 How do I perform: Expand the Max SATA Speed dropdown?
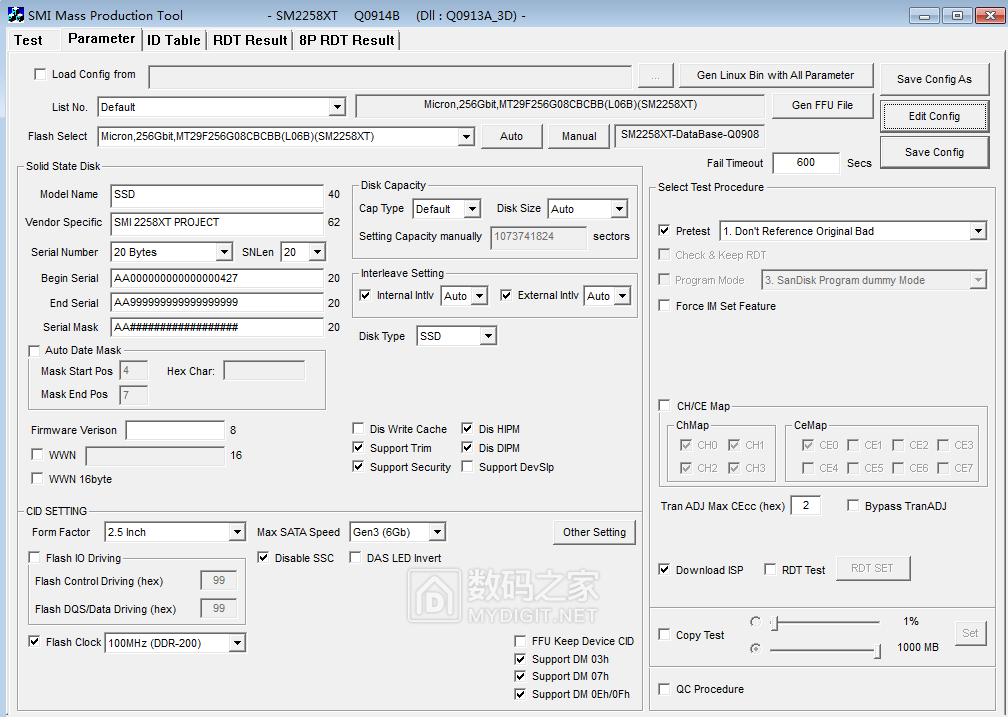[436, 532]
